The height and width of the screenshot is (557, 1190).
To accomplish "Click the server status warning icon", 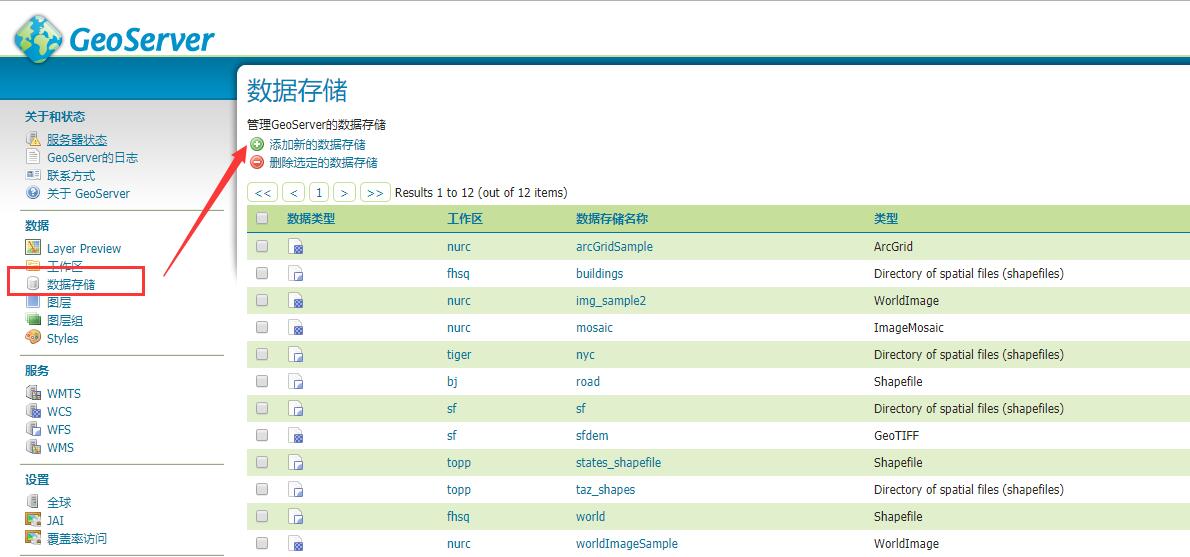I will pyautogui.click(x=33, y=140).
